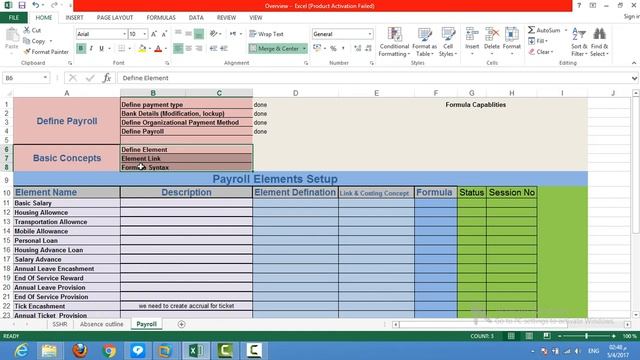Open Conditional Formatting icon

click(x=394, y=34)
